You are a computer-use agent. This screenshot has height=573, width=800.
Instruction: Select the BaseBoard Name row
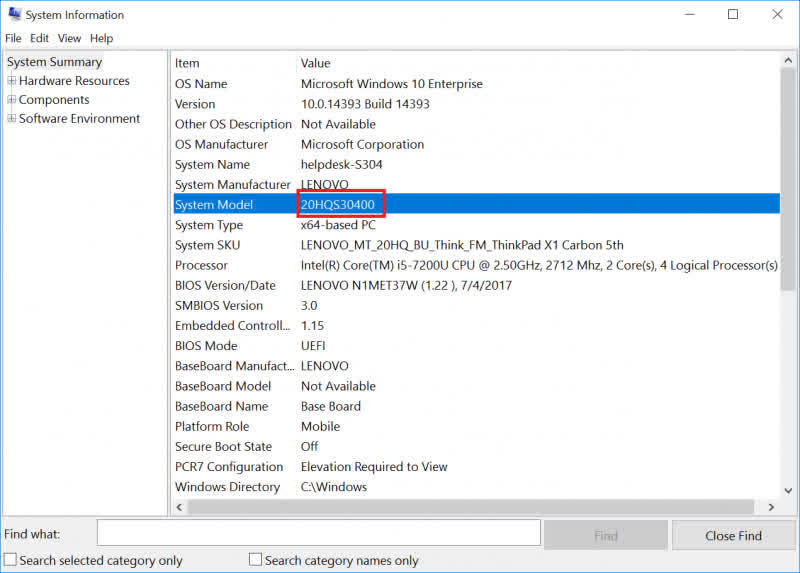477,406
